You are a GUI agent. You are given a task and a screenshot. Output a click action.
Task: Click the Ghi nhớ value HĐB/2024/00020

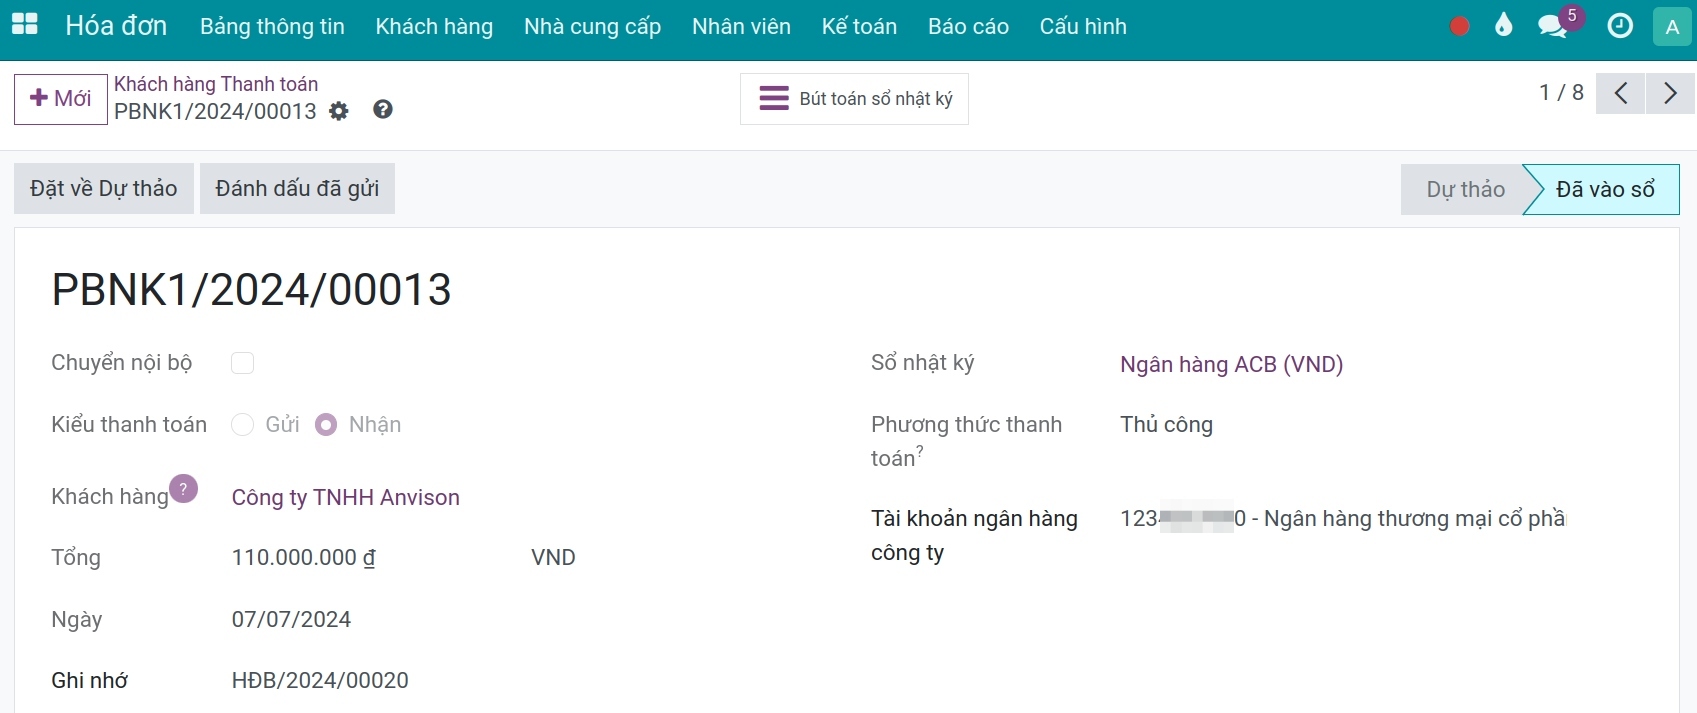(320, 680)
